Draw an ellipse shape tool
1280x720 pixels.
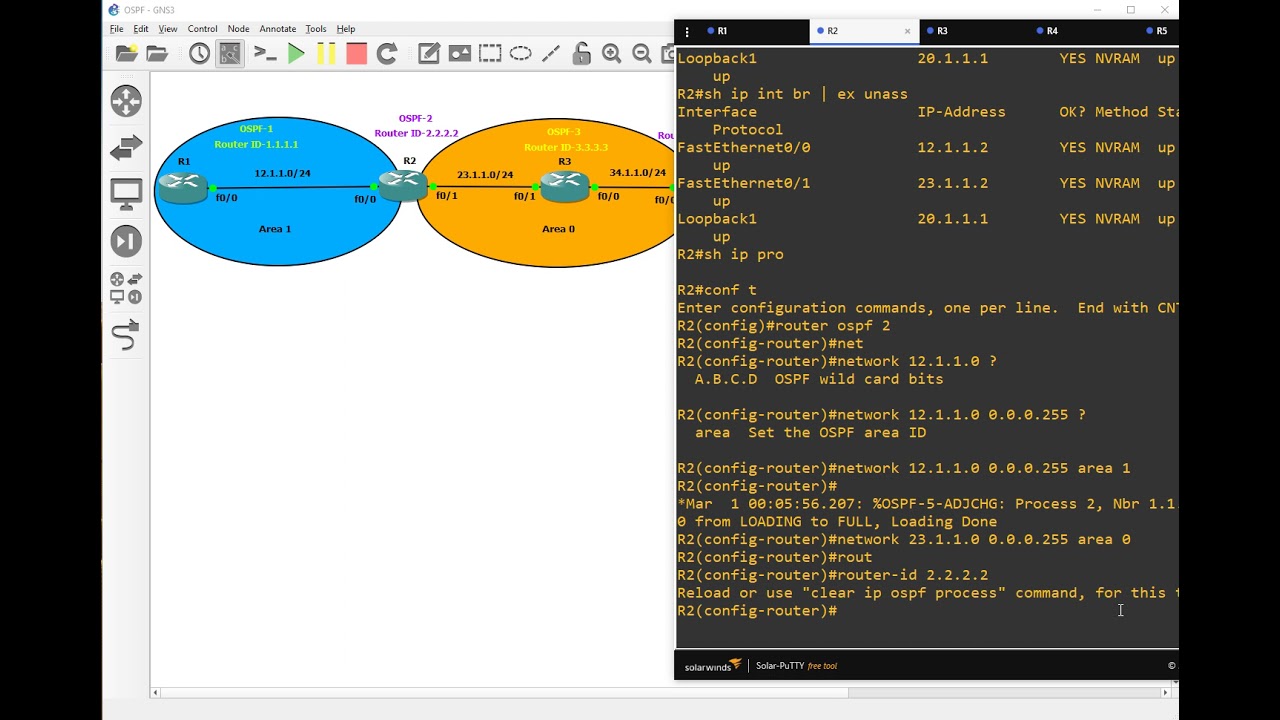520,54
